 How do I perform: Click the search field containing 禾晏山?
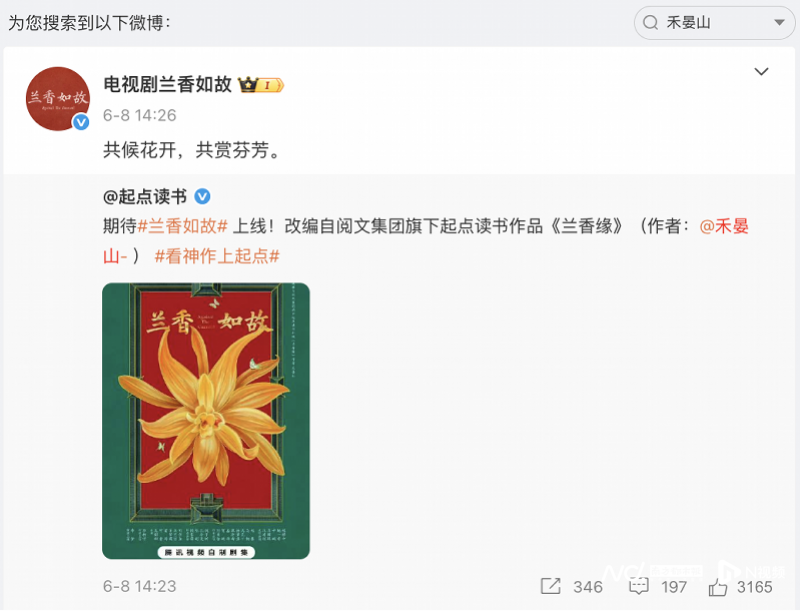point(714,23)
